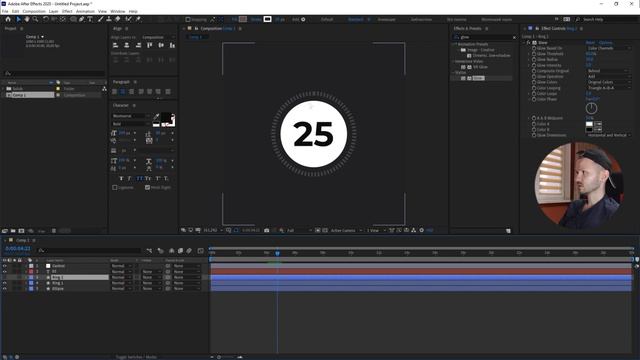Select the Type tool
This screenshot has height=360, width=640.
click(x=90, y=19)
